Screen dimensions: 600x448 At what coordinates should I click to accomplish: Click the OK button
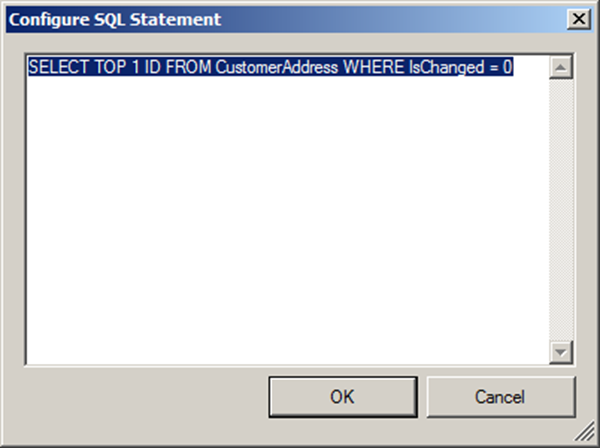342,397
